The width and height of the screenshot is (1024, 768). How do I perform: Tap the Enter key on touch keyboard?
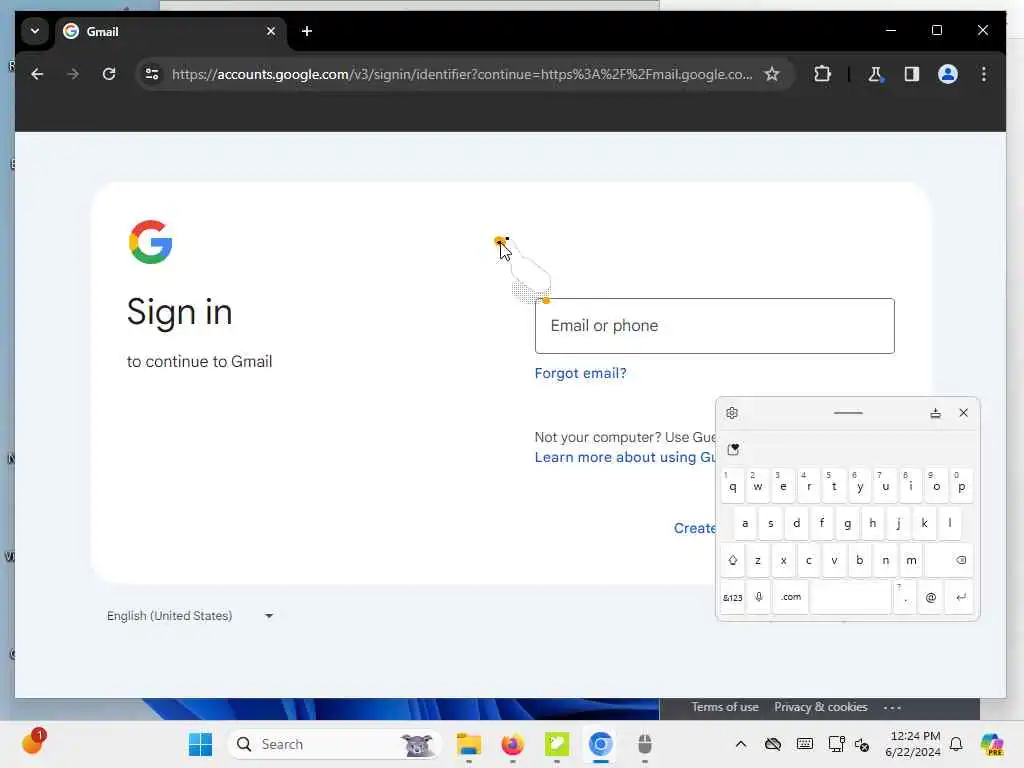(960, 598)
